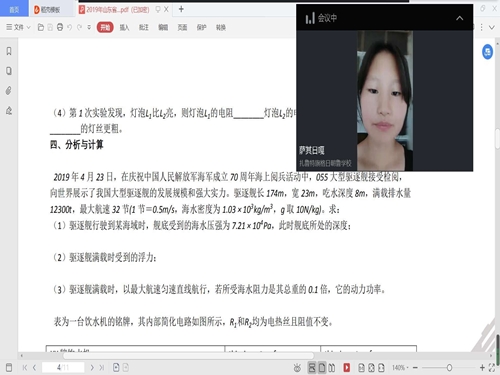Switch to the 插入 ribbon tab
The image size is (500, 375).
(124, 27)
